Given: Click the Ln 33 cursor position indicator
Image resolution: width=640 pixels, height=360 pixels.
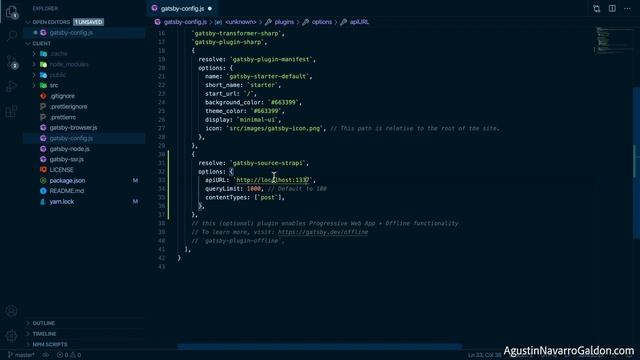Looking at the screenshot, I should [484, 355].
